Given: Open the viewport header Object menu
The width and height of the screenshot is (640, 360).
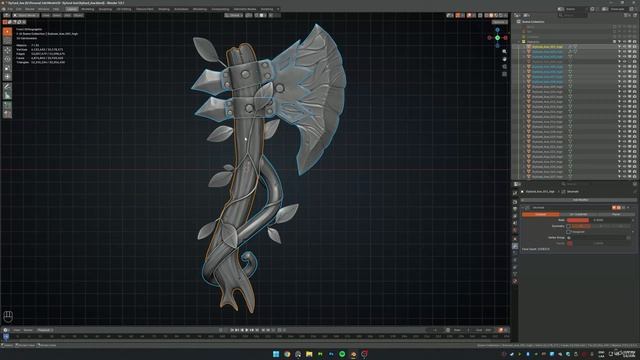Looking at the screenshot, I should point(78,16).
